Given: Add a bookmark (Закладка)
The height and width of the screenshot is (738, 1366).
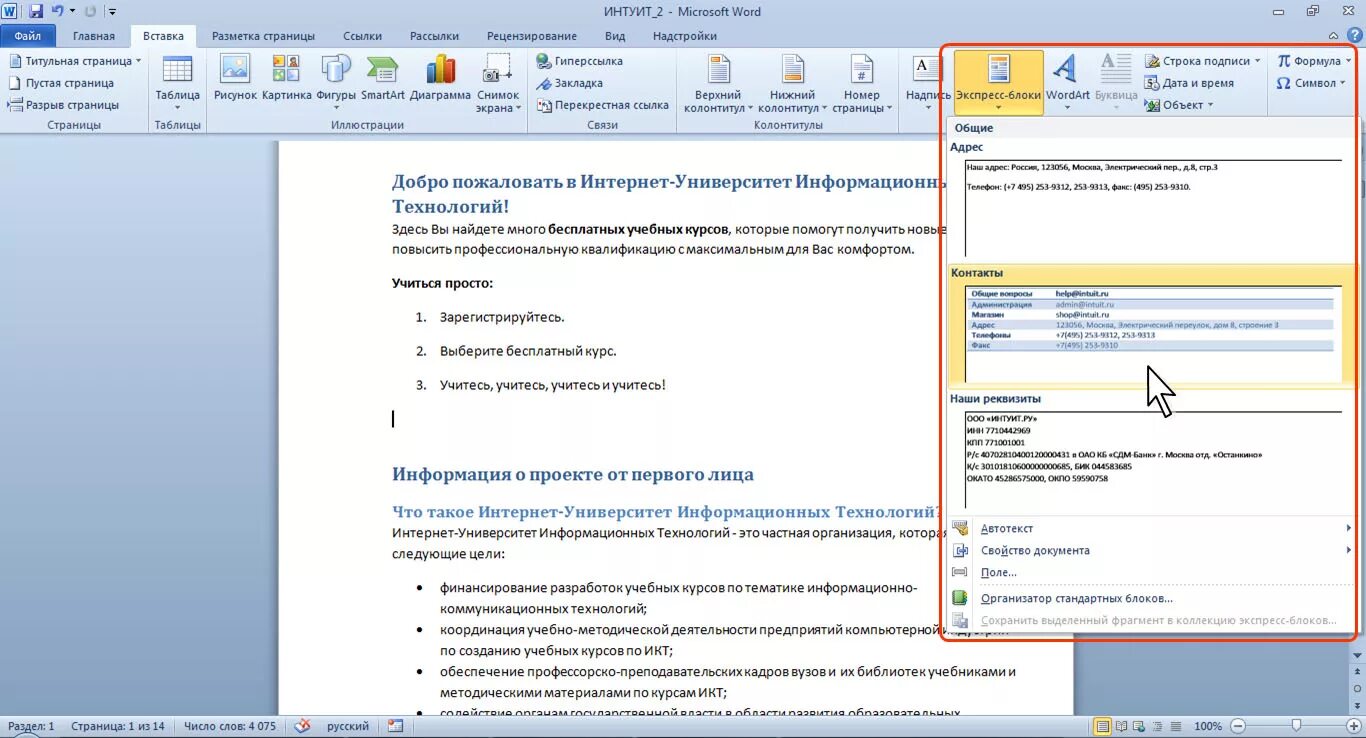Looking at the screenshot, I should [x=570, y=83].
